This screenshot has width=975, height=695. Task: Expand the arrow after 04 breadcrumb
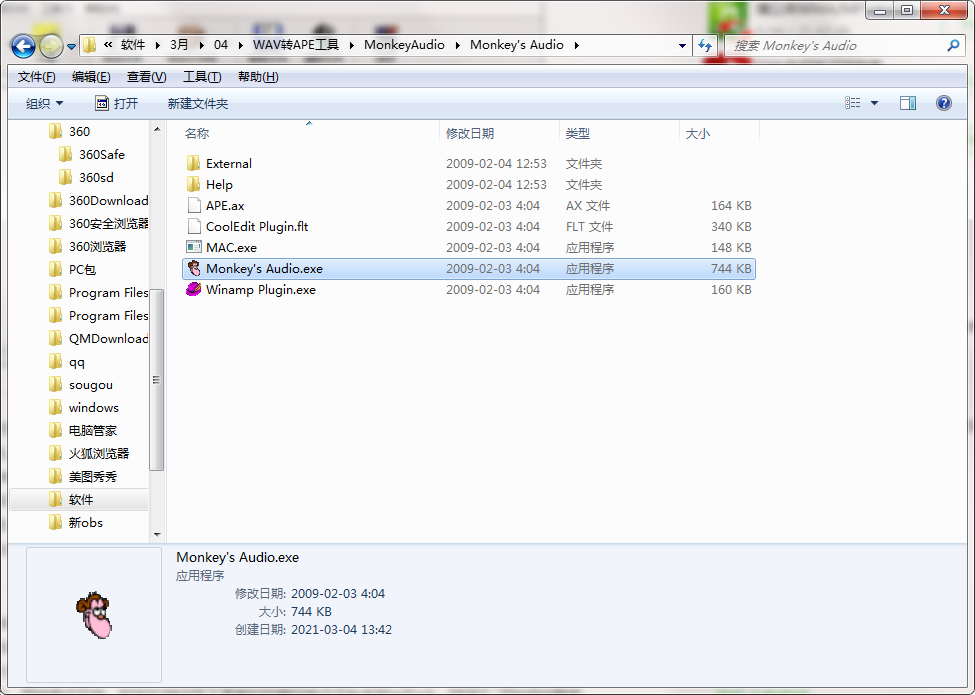[x=240, y=45]
